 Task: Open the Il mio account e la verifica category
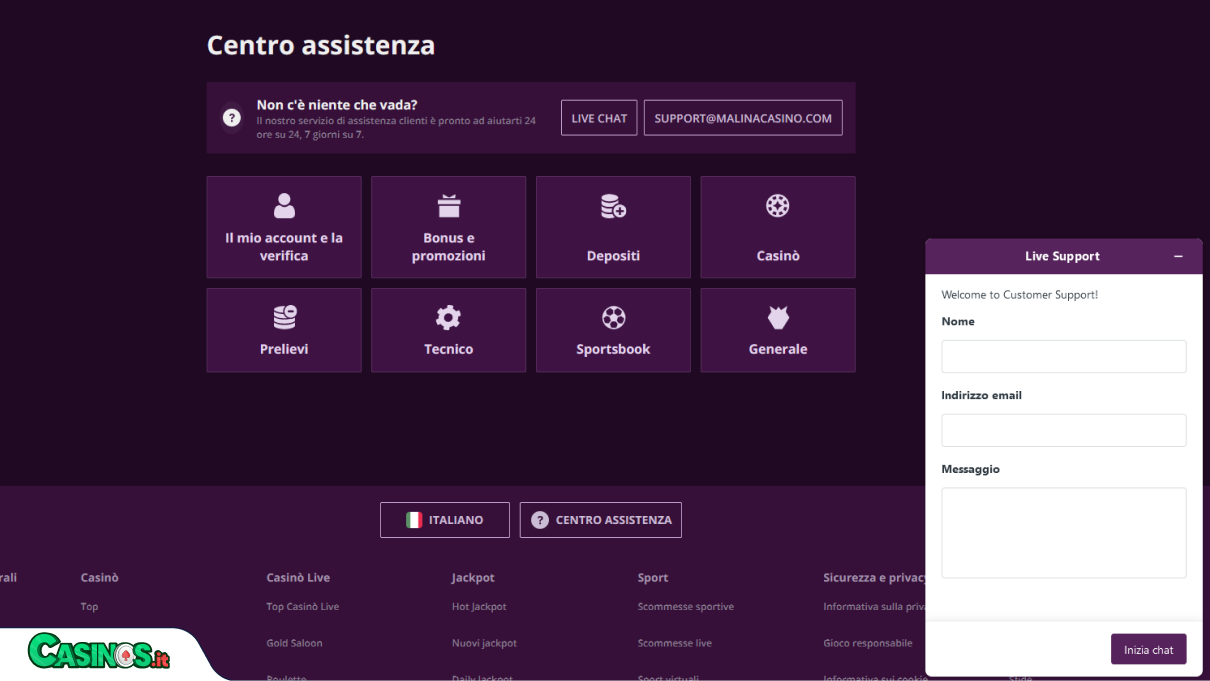284,227
